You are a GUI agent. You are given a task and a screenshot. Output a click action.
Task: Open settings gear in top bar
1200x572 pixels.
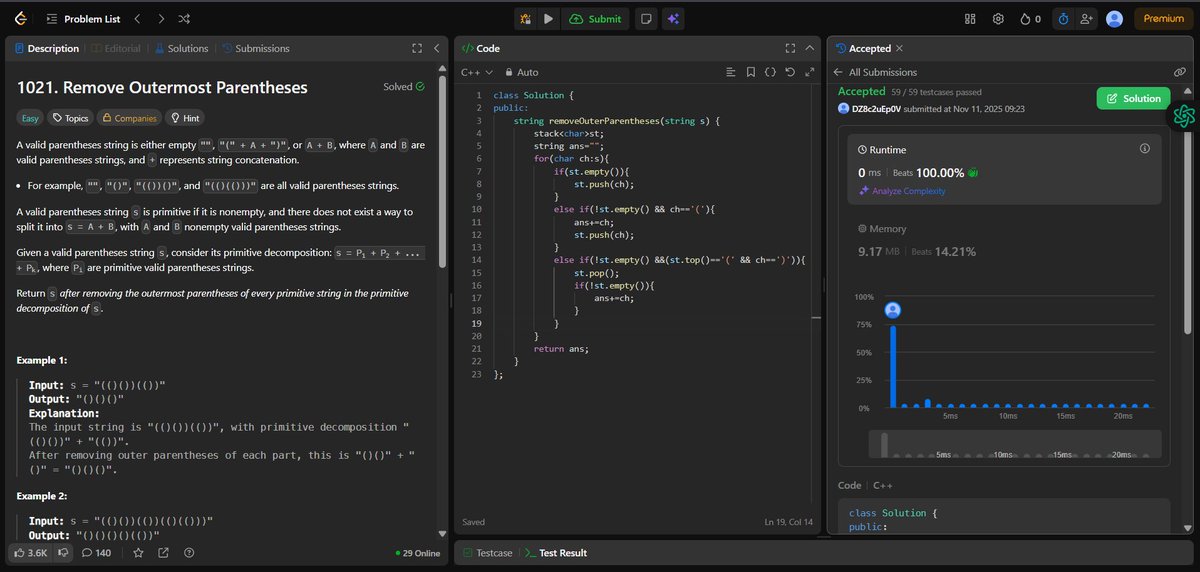point(998,18)
